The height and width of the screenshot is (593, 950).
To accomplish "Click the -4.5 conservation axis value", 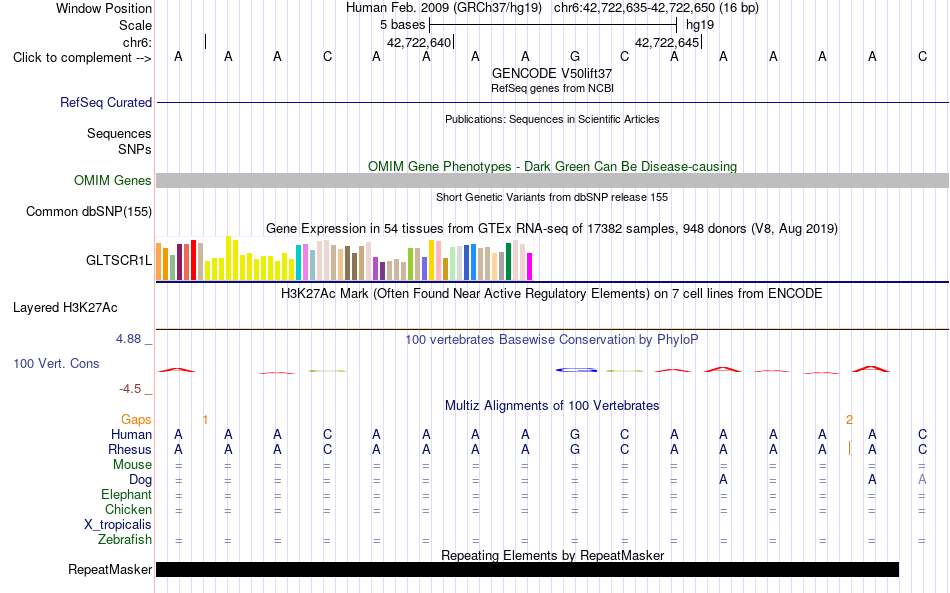I will 130,389.
